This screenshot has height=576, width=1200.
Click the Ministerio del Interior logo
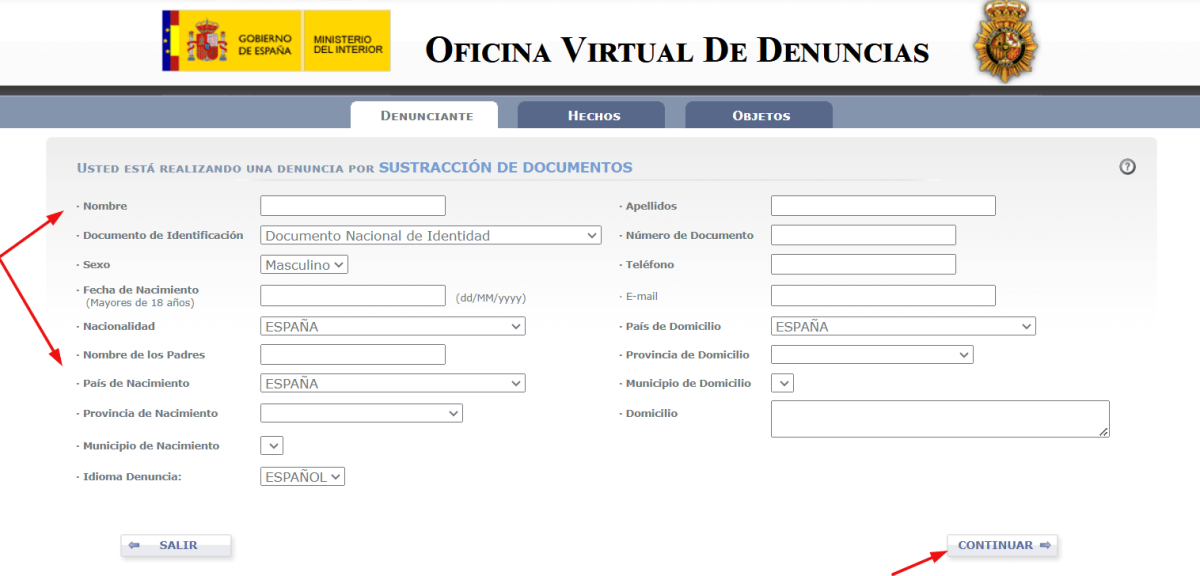tap(350, 40)
